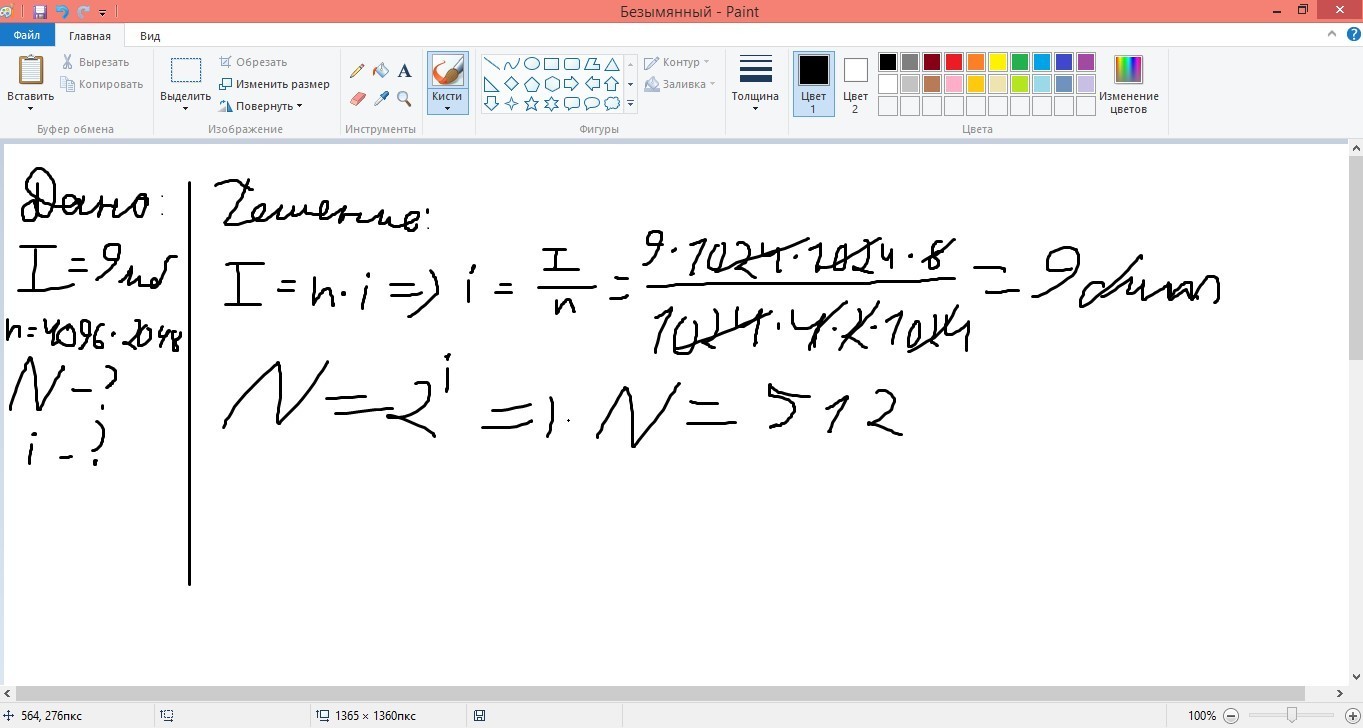Open the Thickness size dropdown

(755, 84)
